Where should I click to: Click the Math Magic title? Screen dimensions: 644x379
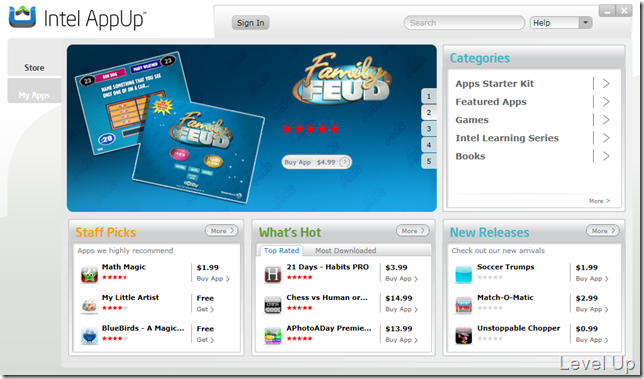click(124, 267)
